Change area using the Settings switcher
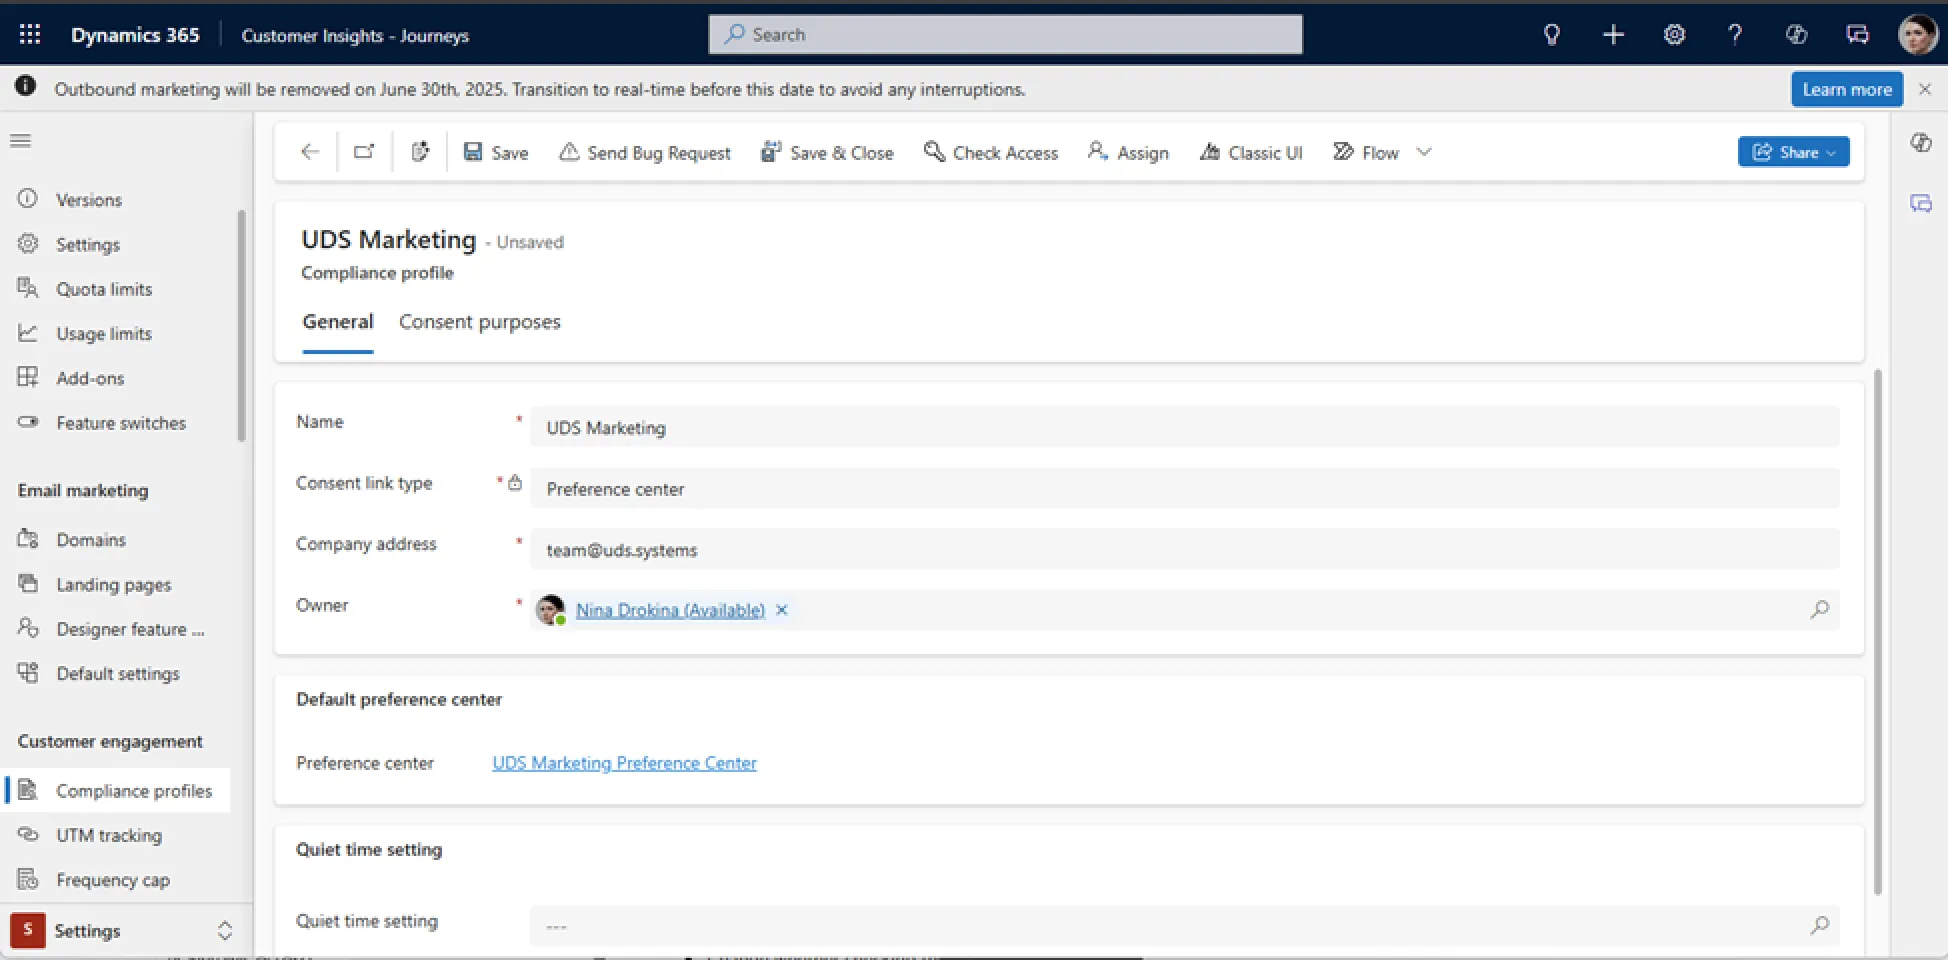This screenshot has height=960, width=1948. click(126, 931)
